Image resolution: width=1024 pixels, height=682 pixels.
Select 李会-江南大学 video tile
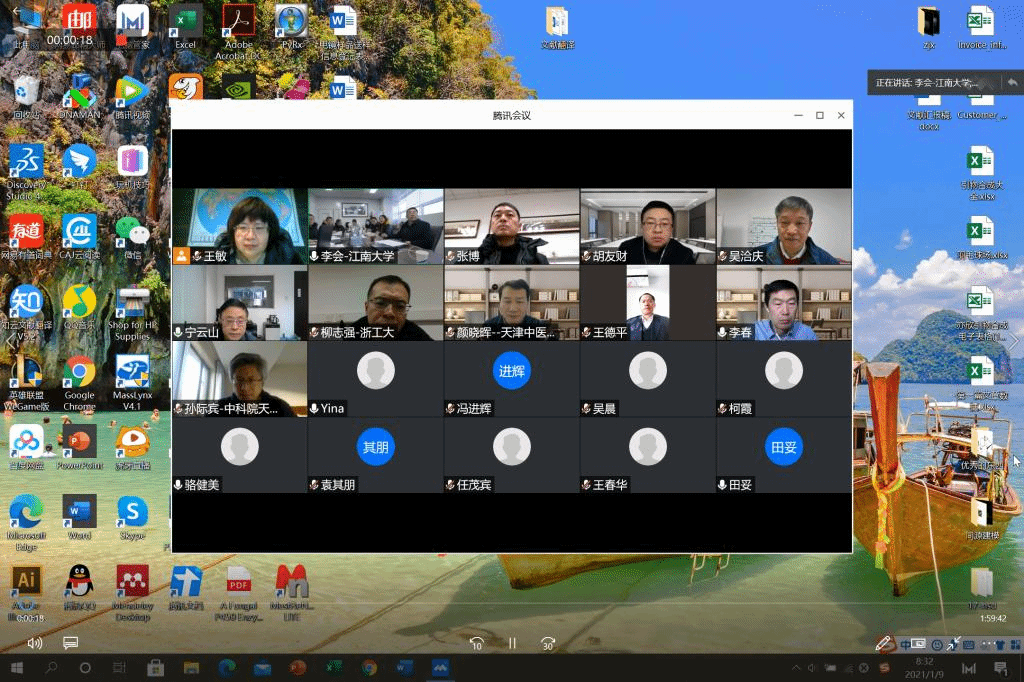click(x=376, y=227)
